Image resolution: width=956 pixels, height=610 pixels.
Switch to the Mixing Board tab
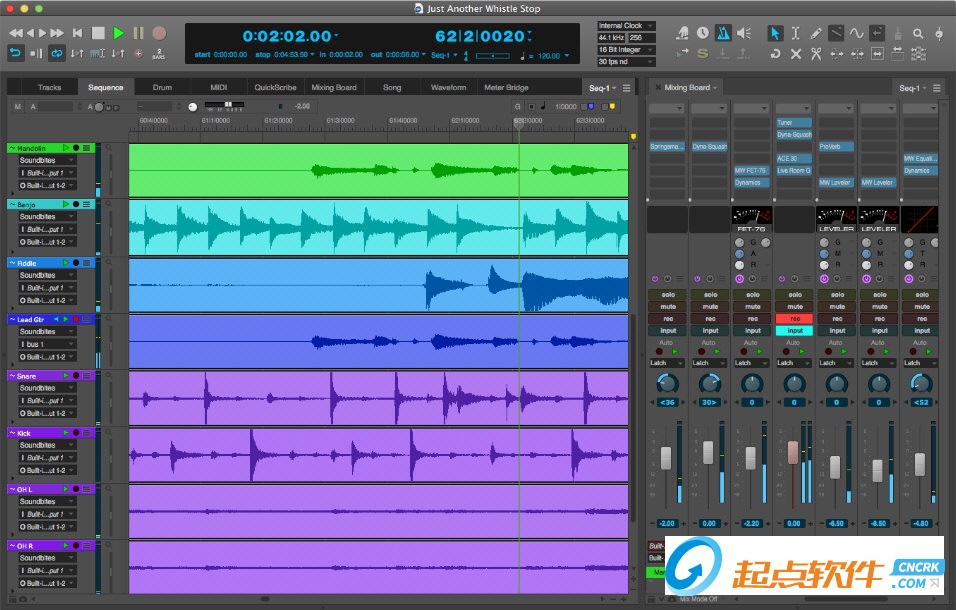334,87
